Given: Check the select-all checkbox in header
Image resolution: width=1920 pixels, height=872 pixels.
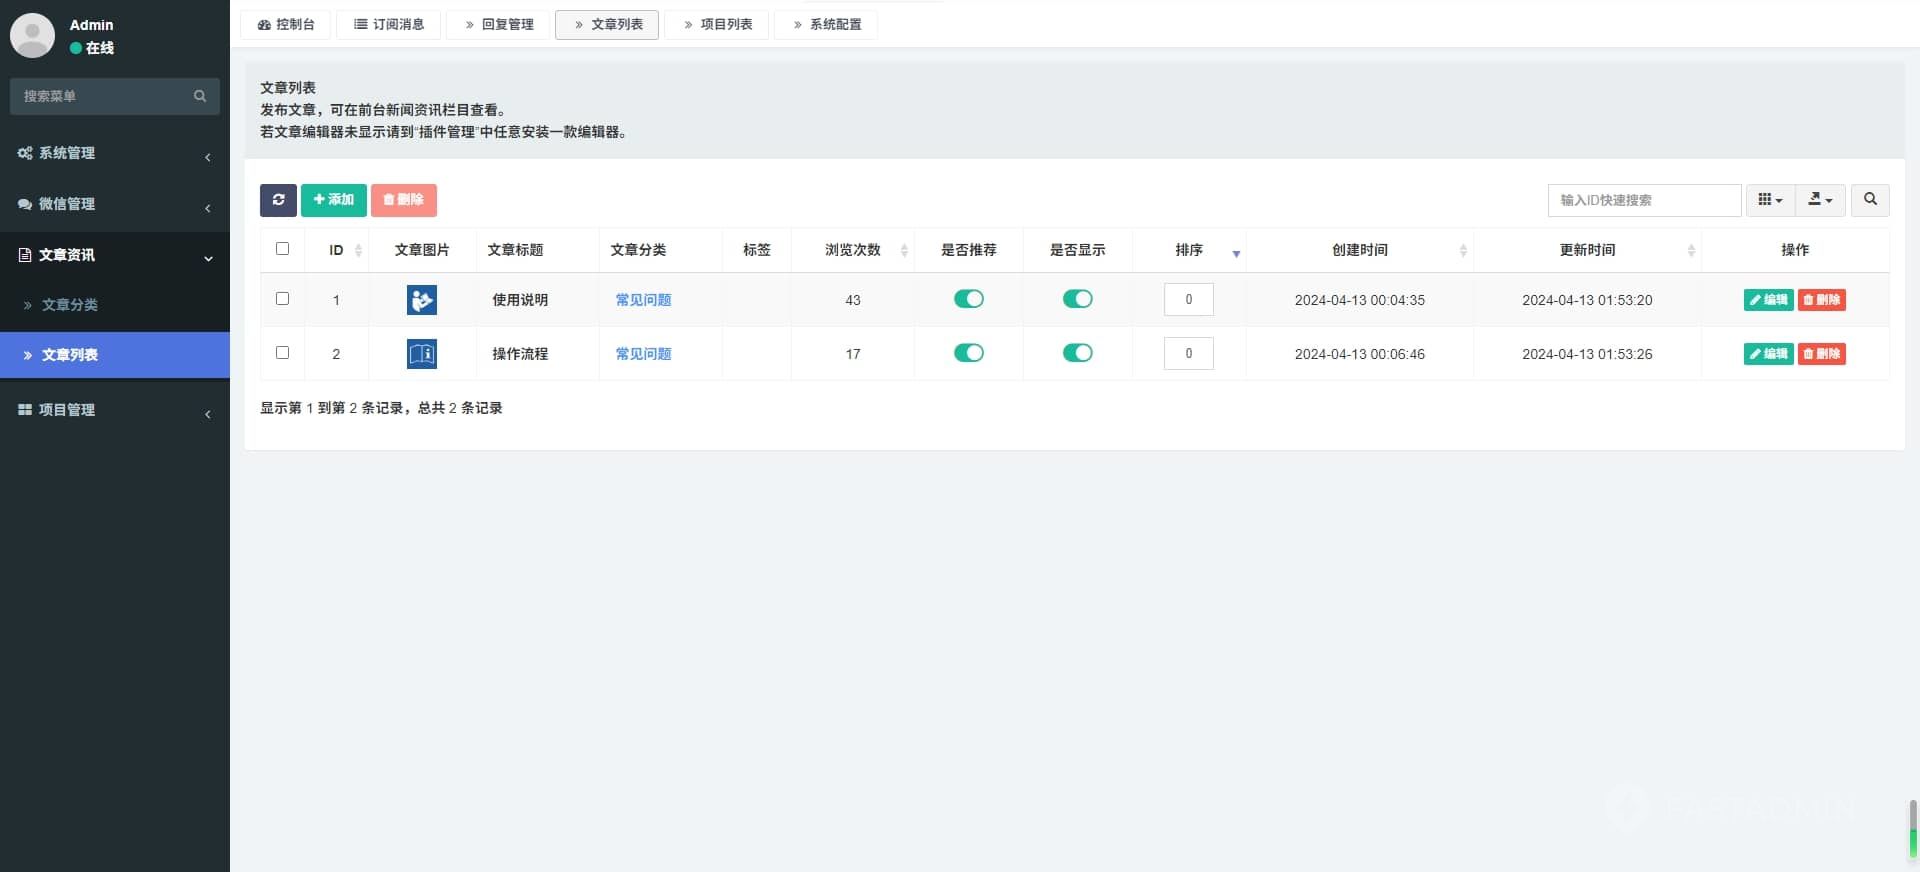Looking at the screenshot, I should tap(282, 249).
